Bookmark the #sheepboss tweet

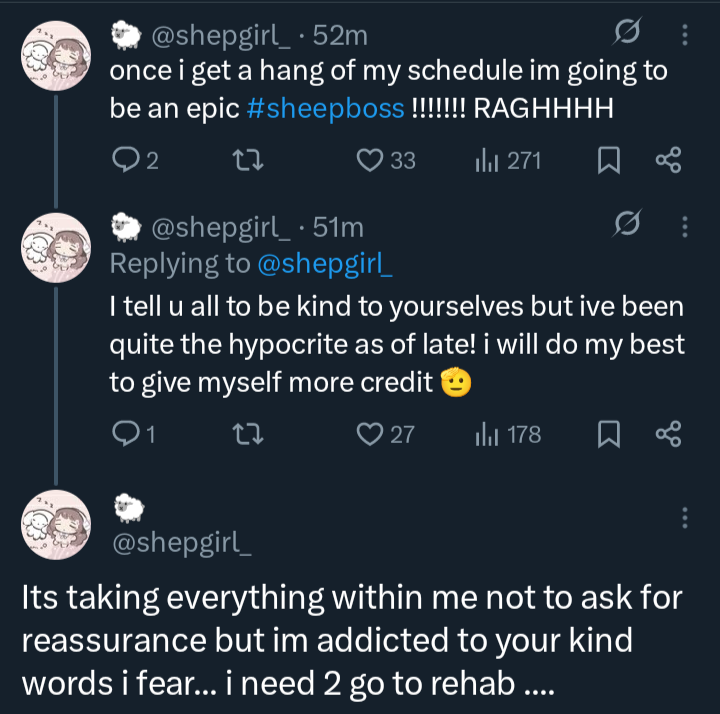pyautogui.click(x=607, y=160)
